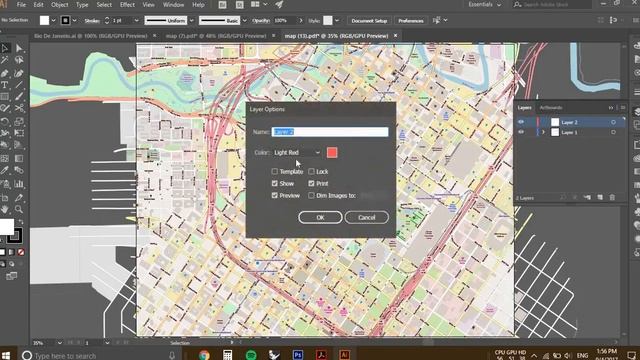Select the Type tool
Image resolution: width=640 pixels, height=360 pixels.
click(5, 85)
